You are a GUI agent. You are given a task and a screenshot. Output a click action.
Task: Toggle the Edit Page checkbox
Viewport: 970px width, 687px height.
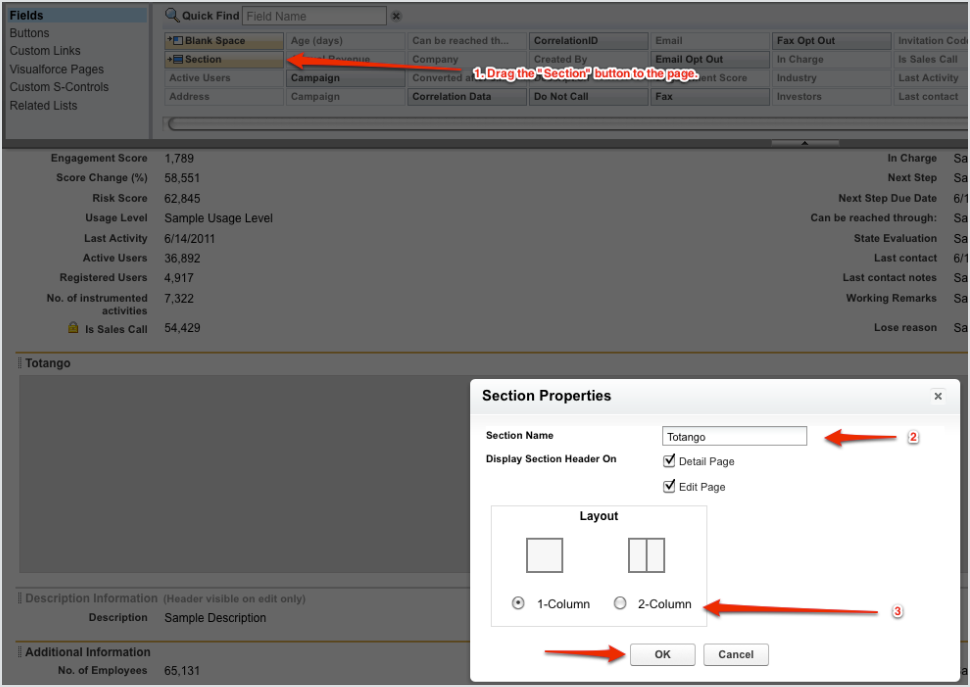click(x=669, y=486)
